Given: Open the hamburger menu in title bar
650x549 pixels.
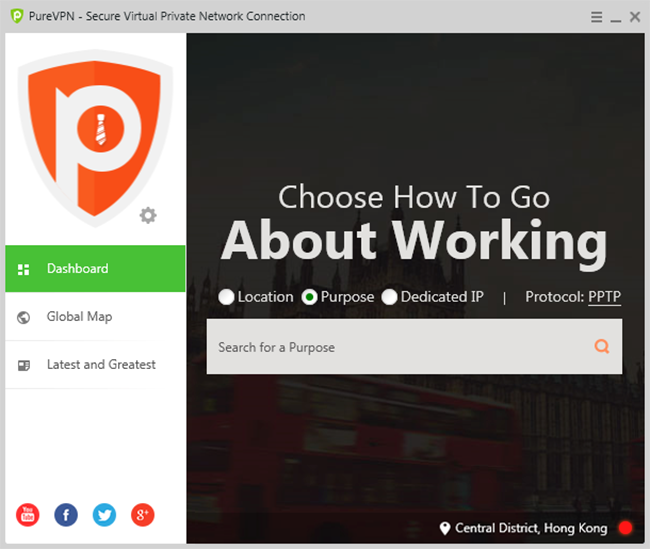Looking at the screenshot, I should pos(596,17).
